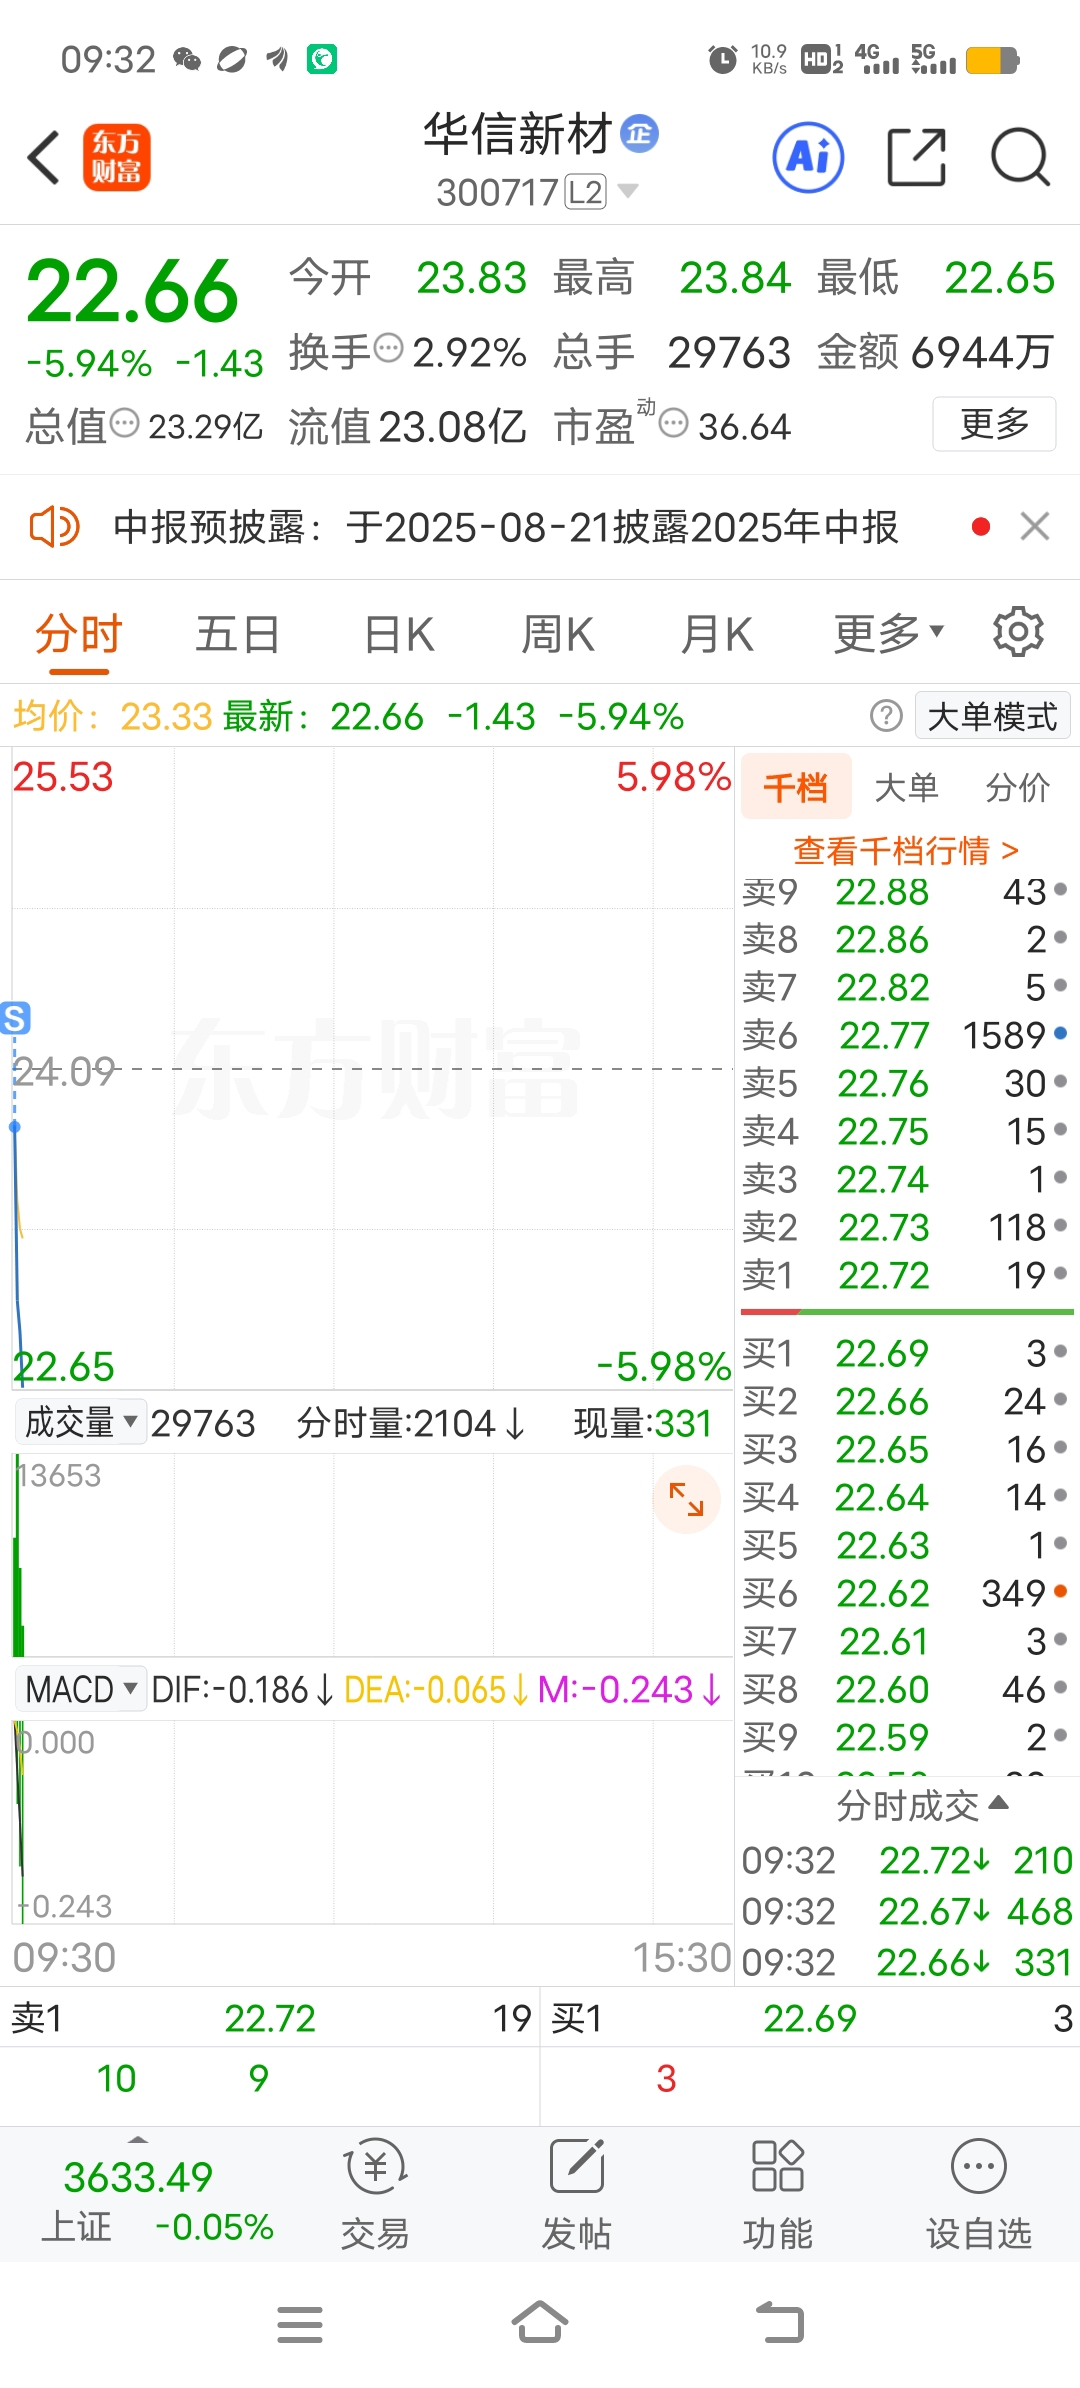Open the 成交量 indicator dropdown

81,1421
